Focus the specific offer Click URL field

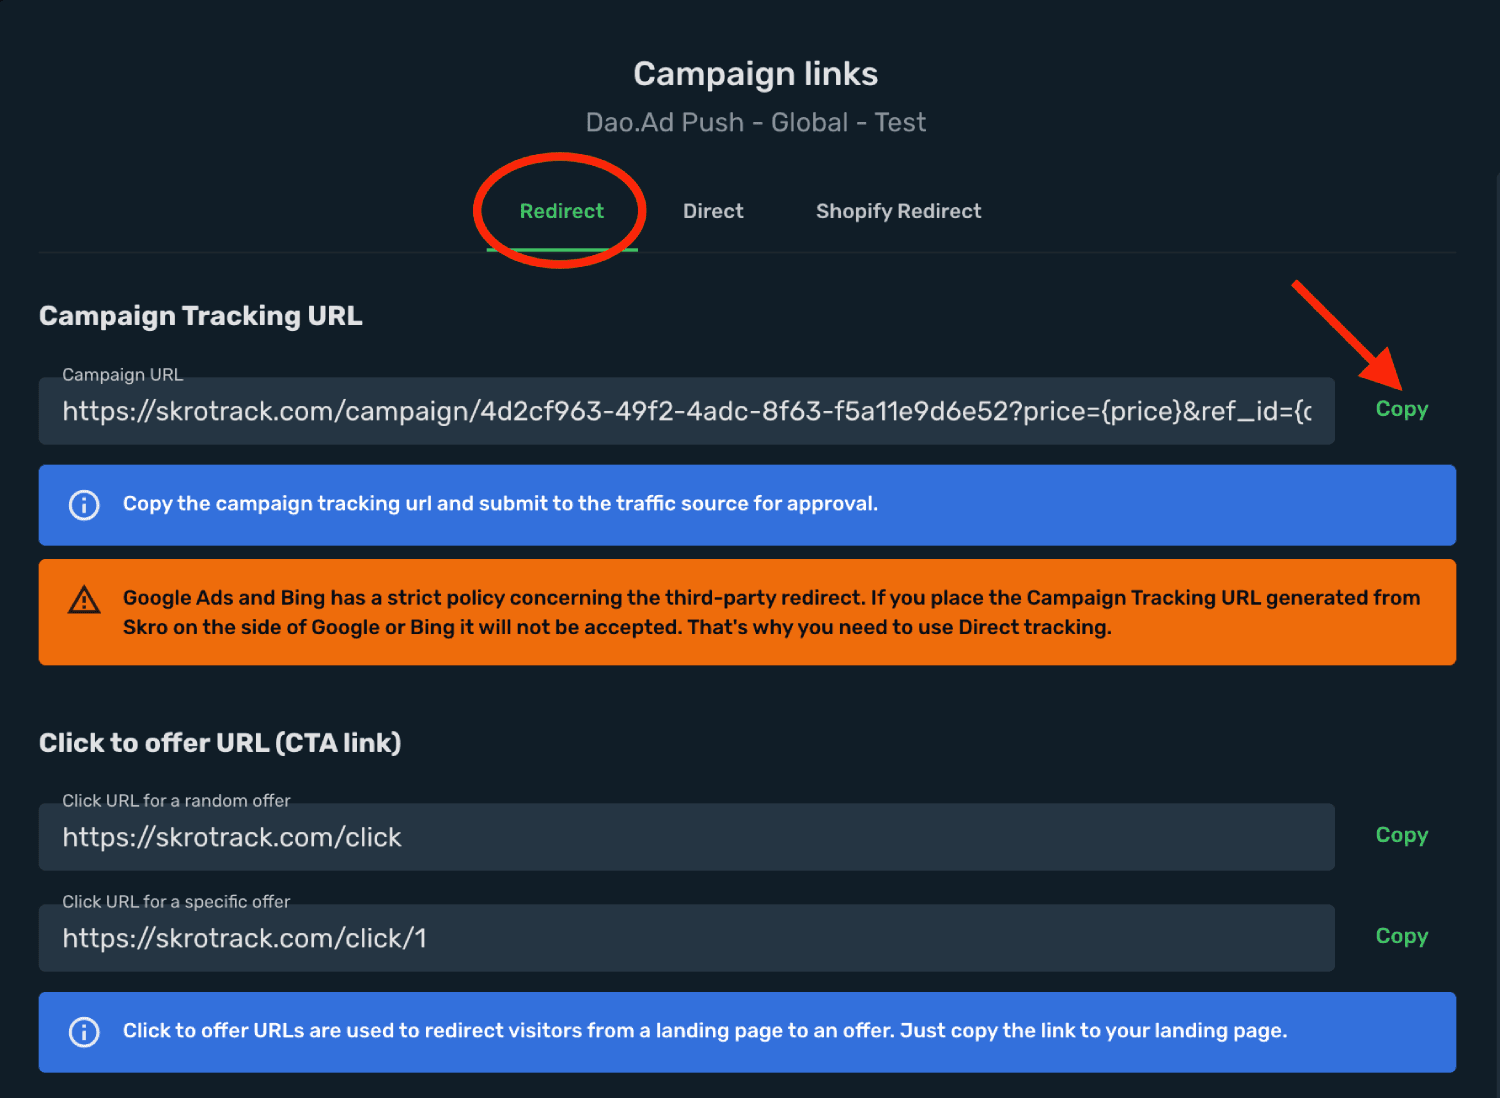tap(686, 938)
